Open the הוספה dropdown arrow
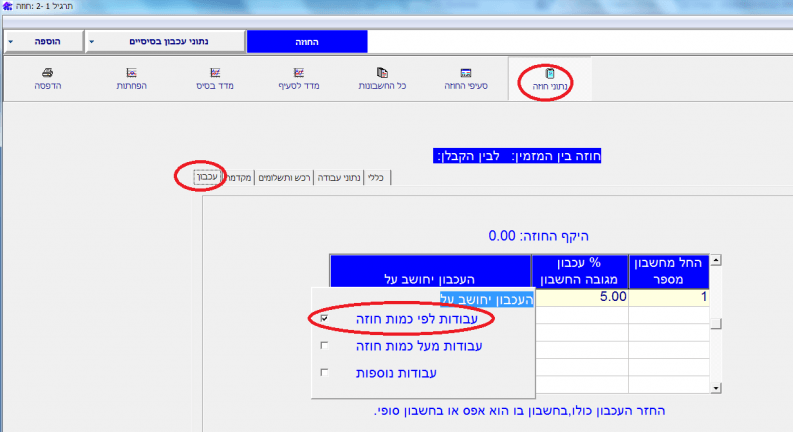The image size is (793, 432). click(10, 43)
